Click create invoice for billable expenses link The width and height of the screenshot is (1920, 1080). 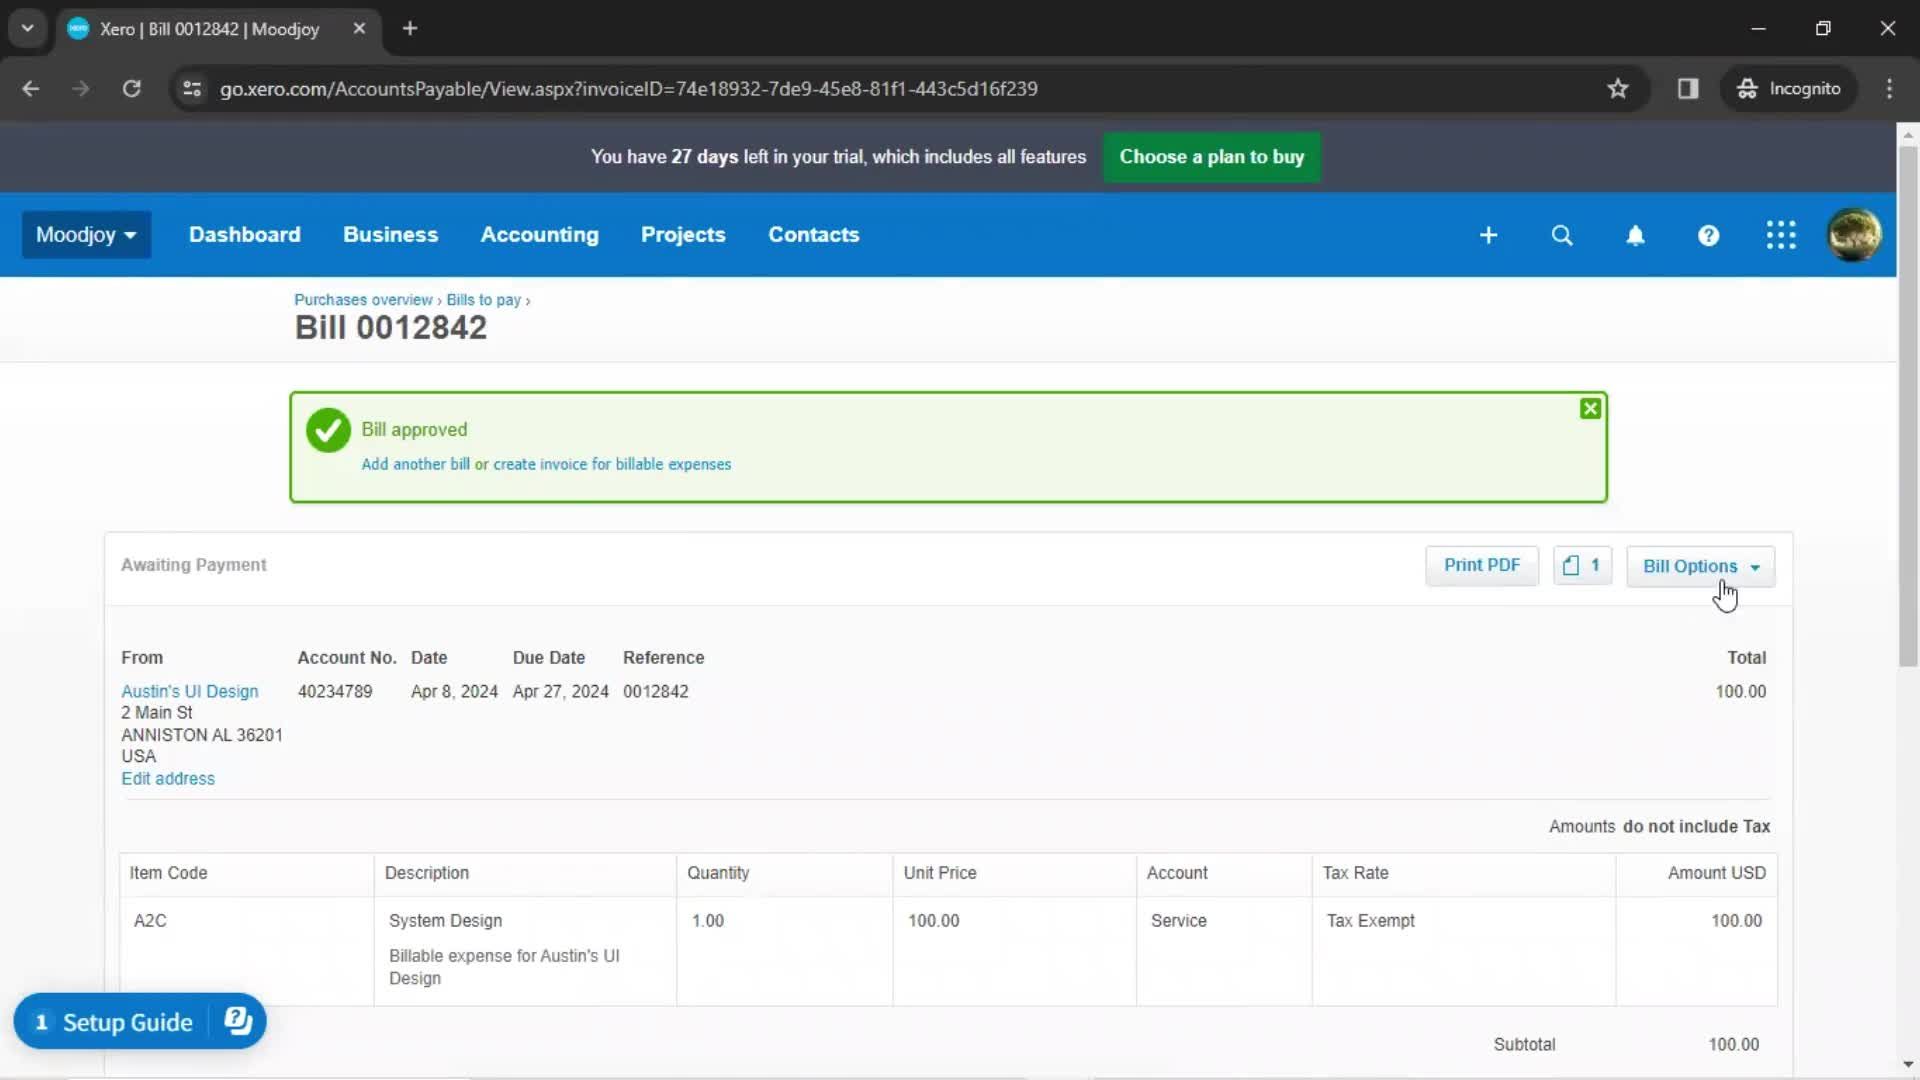tap(612, 464)
